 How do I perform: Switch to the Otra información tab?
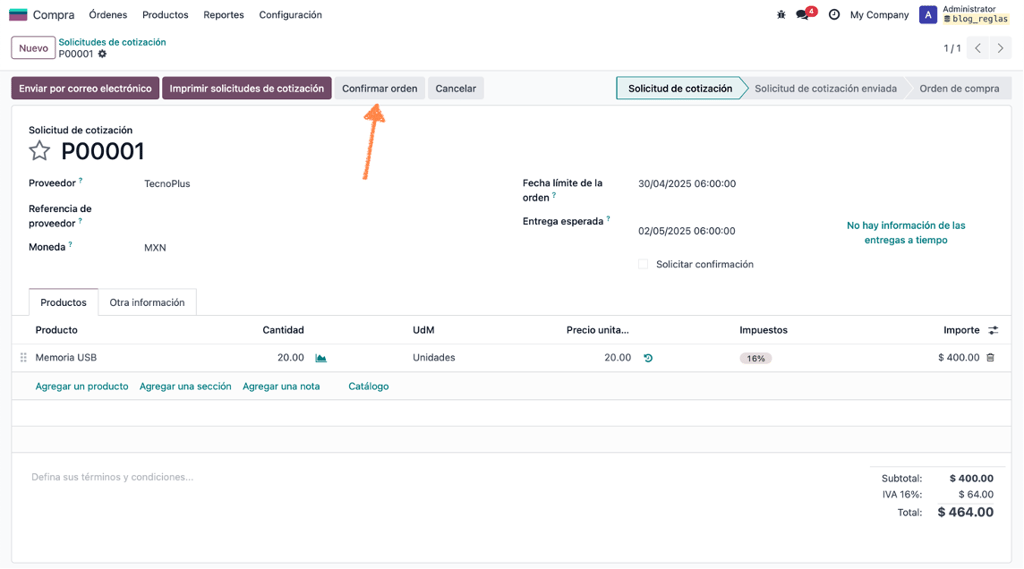147,302
